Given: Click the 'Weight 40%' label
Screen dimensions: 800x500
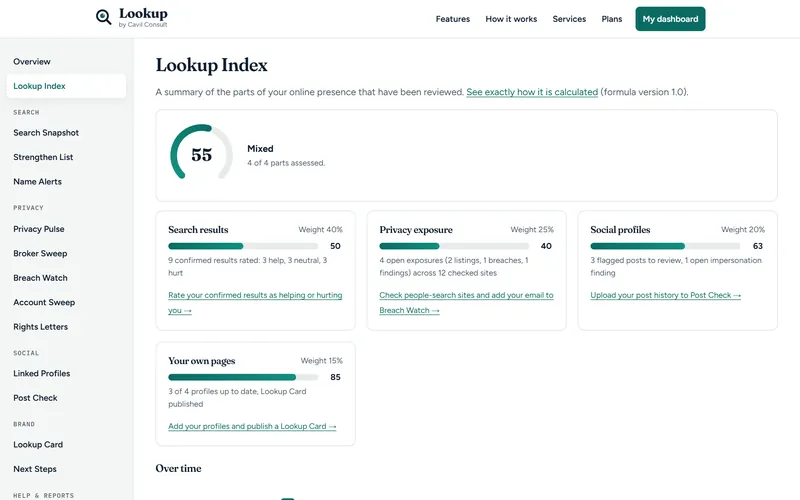Looking at the screenshot, I should [x=320, y=230].
